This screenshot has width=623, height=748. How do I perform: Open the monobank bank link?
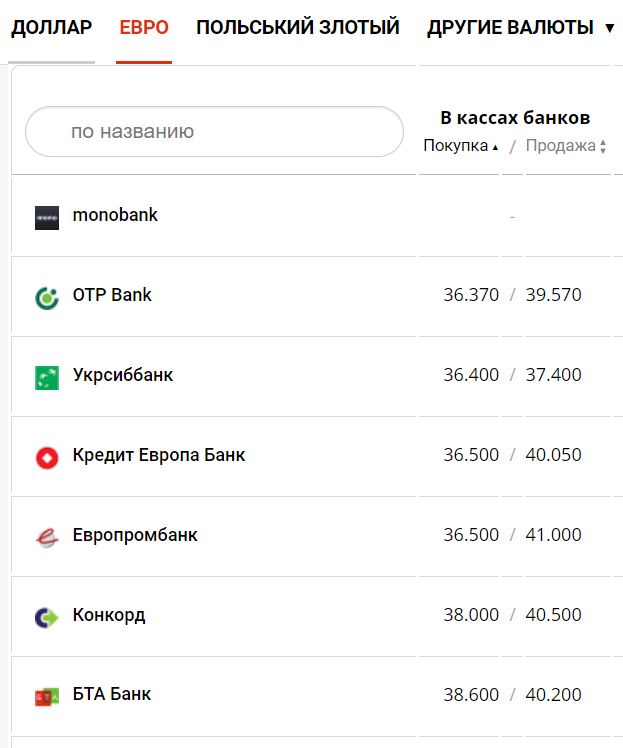[115, 215]
